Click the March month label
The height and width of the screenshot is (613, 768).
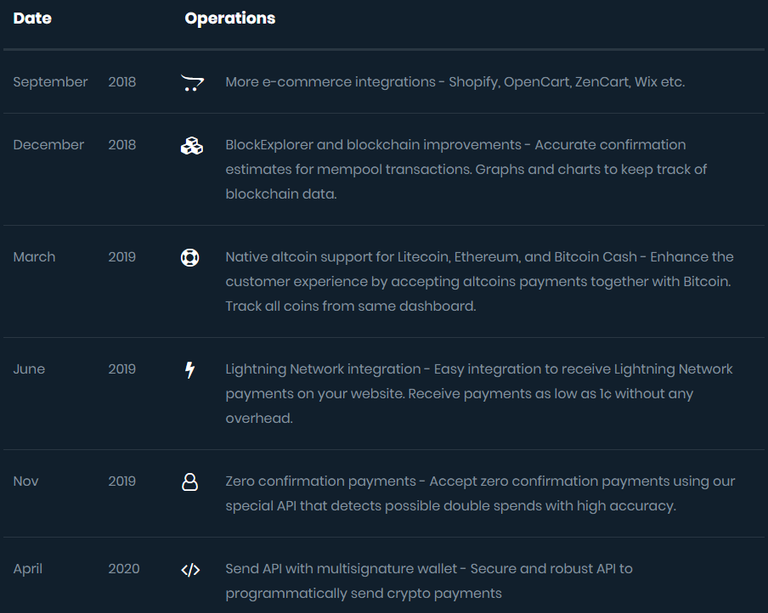coord(34,257)
